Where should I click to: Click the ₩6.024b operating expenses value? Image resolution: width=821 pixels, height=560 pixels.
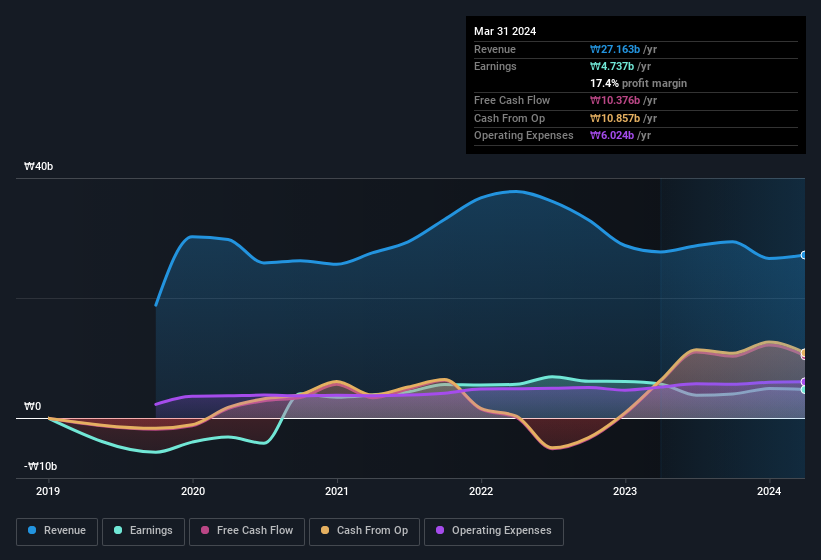(612, 136)
